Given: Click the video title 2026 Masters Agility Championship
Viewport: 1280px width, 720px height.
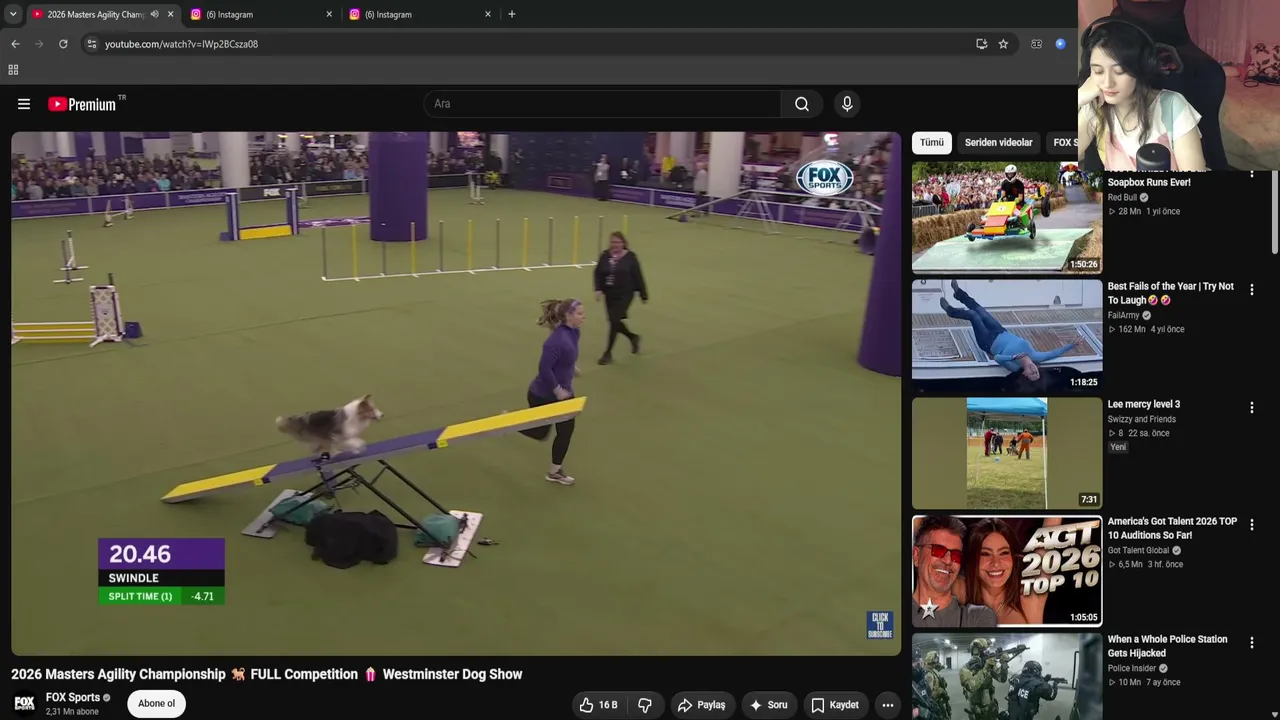Looking at the screenshot, I should (x=267, y=674).
